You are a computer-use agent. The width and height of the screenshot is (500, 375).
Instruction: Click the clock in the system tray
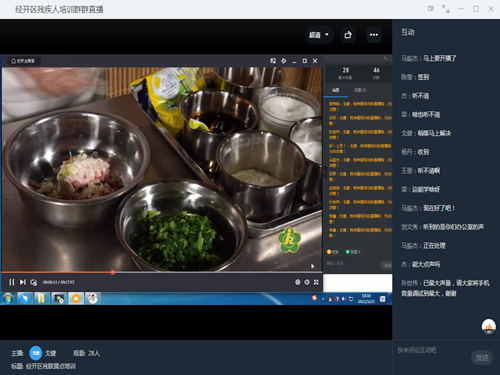click(366, 298)
